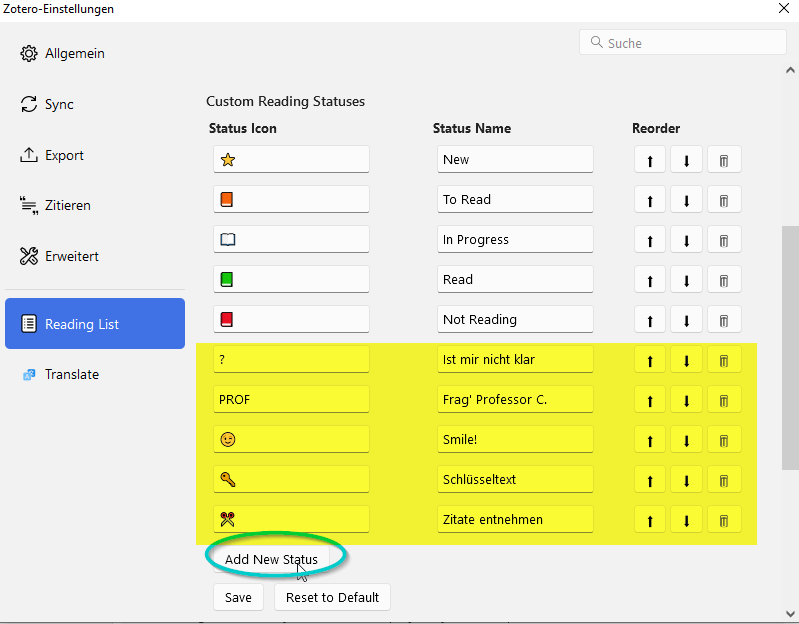
Task: Open the Erweitert settings pane
Action: click(x=95, y=256)
